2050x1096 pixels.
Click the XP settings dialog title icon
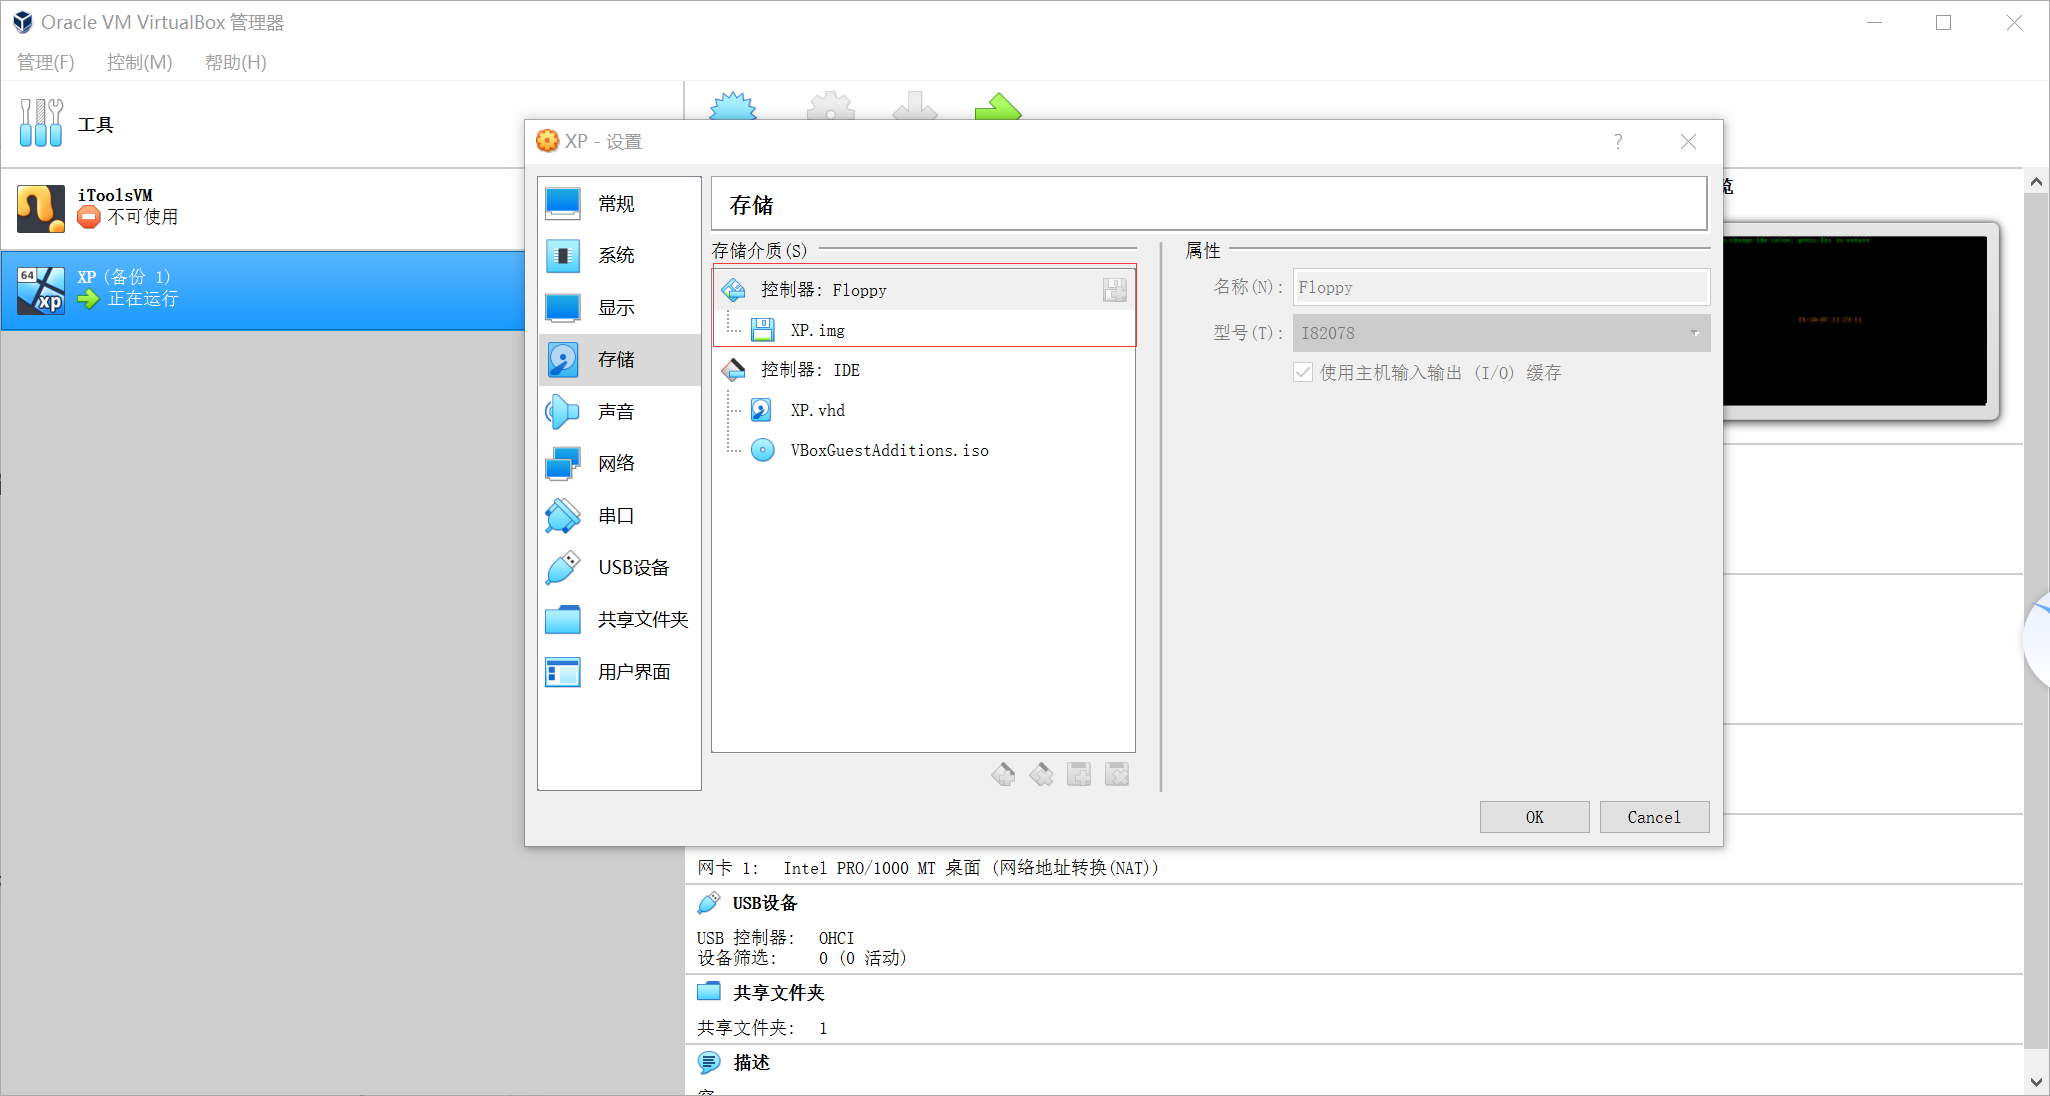[x=547, y=141]
